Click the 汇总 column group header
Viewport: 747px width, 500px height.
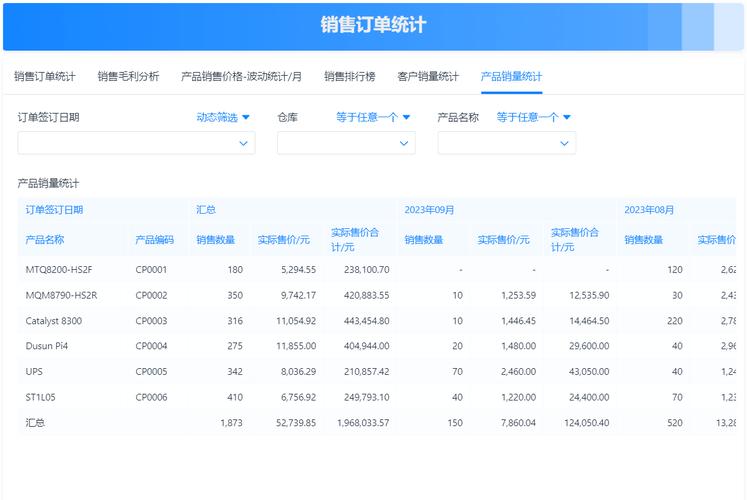[x=206, y=210]
